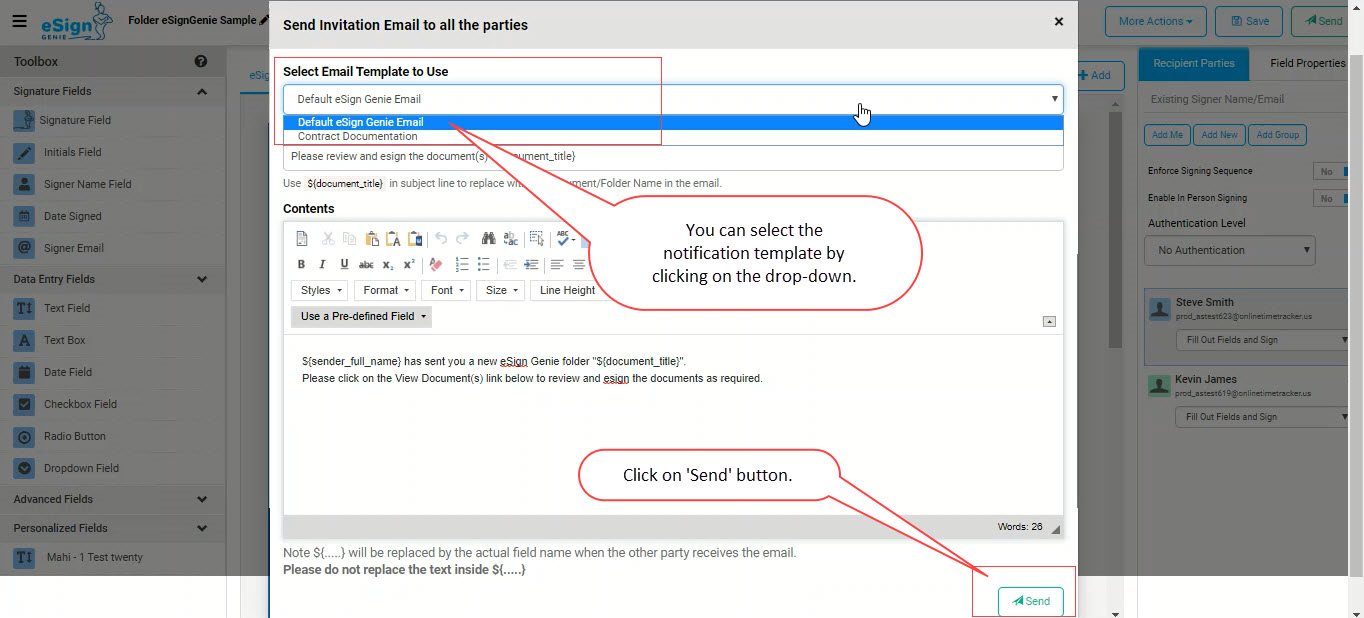
Task: Open the spell check ABC tool
Action: (x=565, y=239)
